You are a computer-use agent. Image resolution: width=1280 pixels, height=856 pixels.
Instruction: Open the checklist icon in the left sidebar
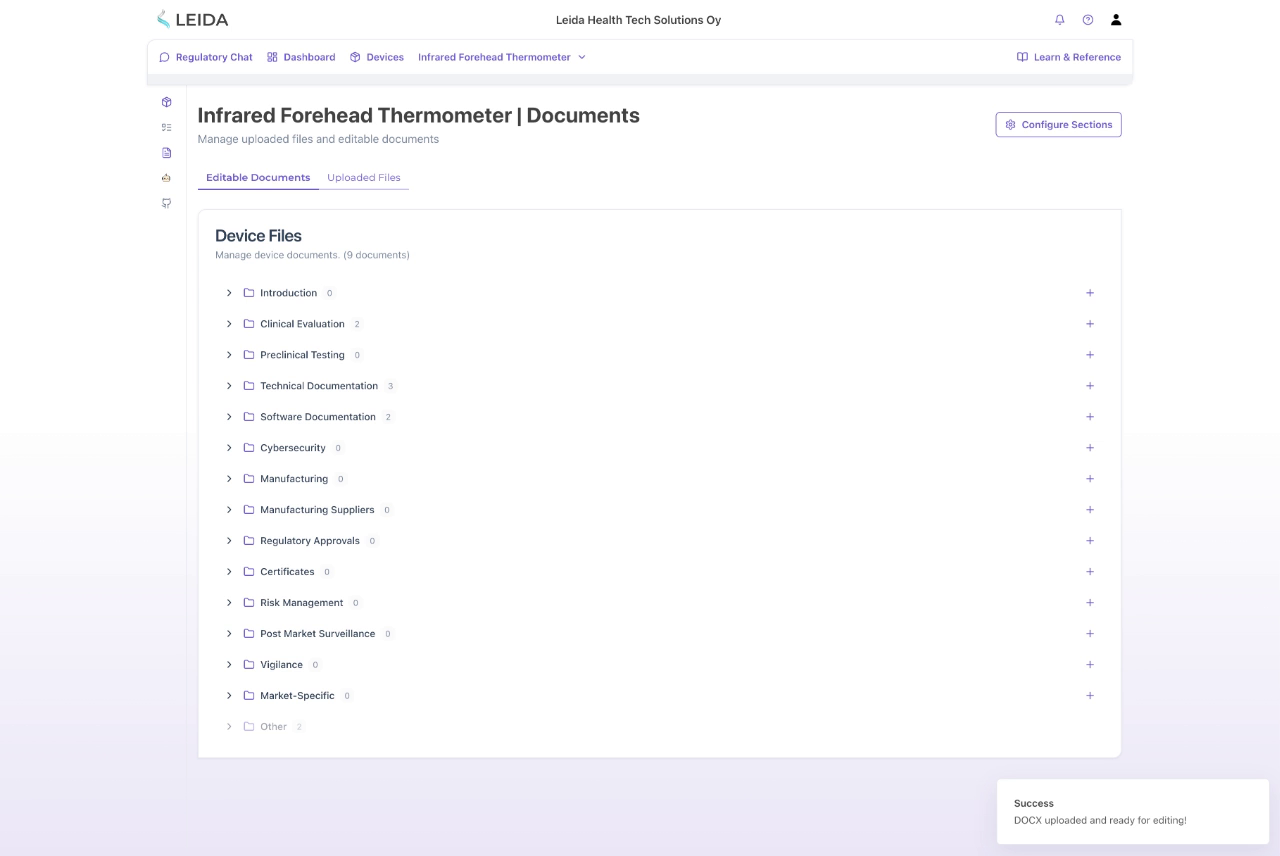[166, 127]
